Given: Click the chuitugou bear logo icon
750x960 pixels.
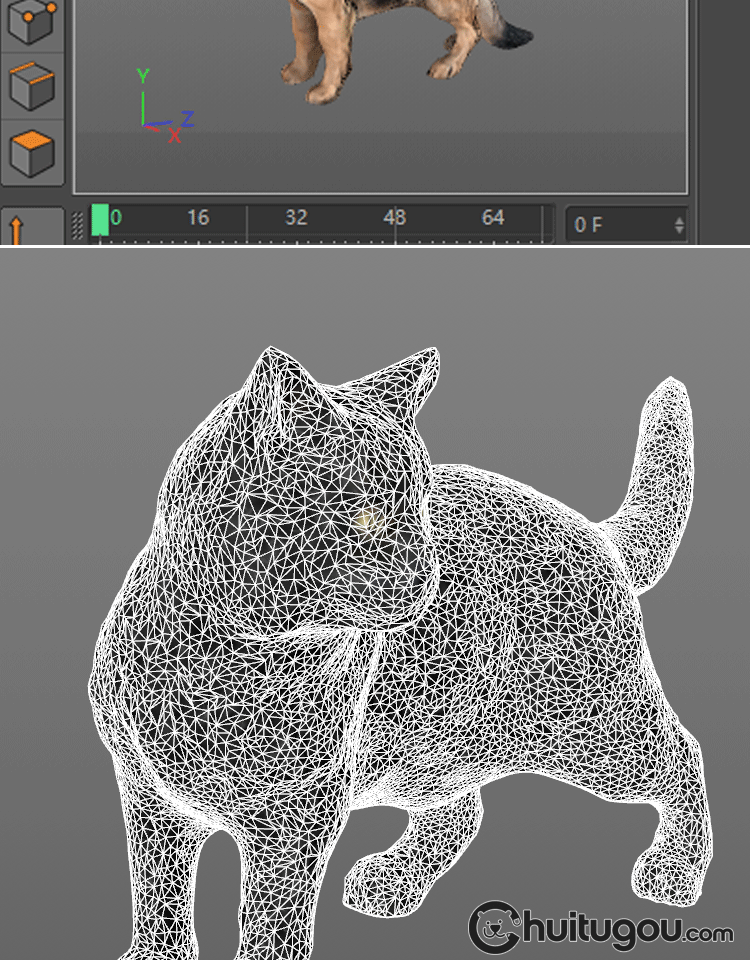Looking at the screenshot, I should coord(497,929).
